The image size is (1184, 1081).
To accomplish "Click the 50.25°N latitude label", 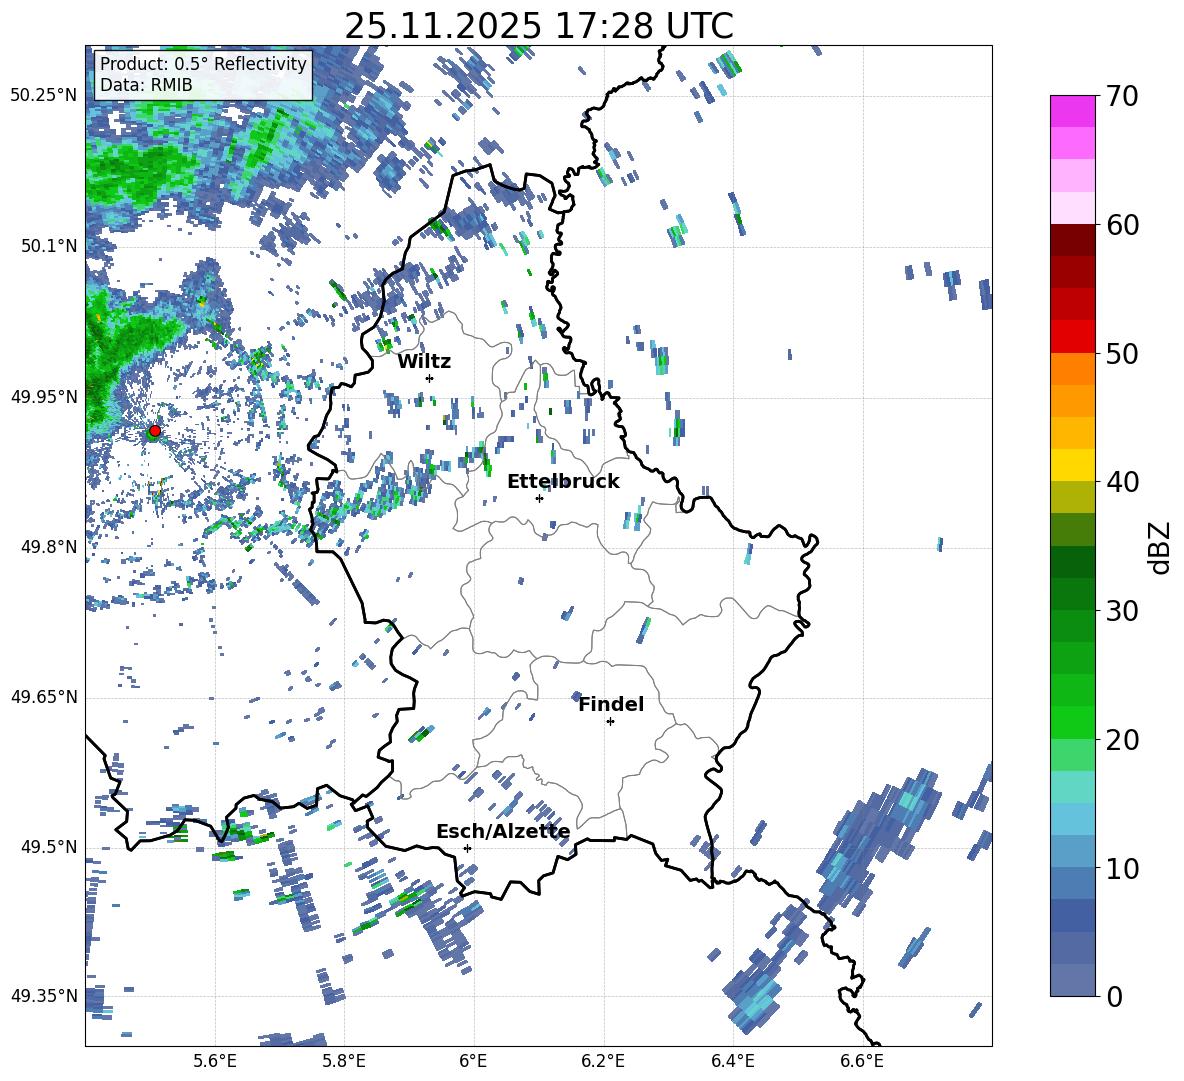I will click(44, 96).
